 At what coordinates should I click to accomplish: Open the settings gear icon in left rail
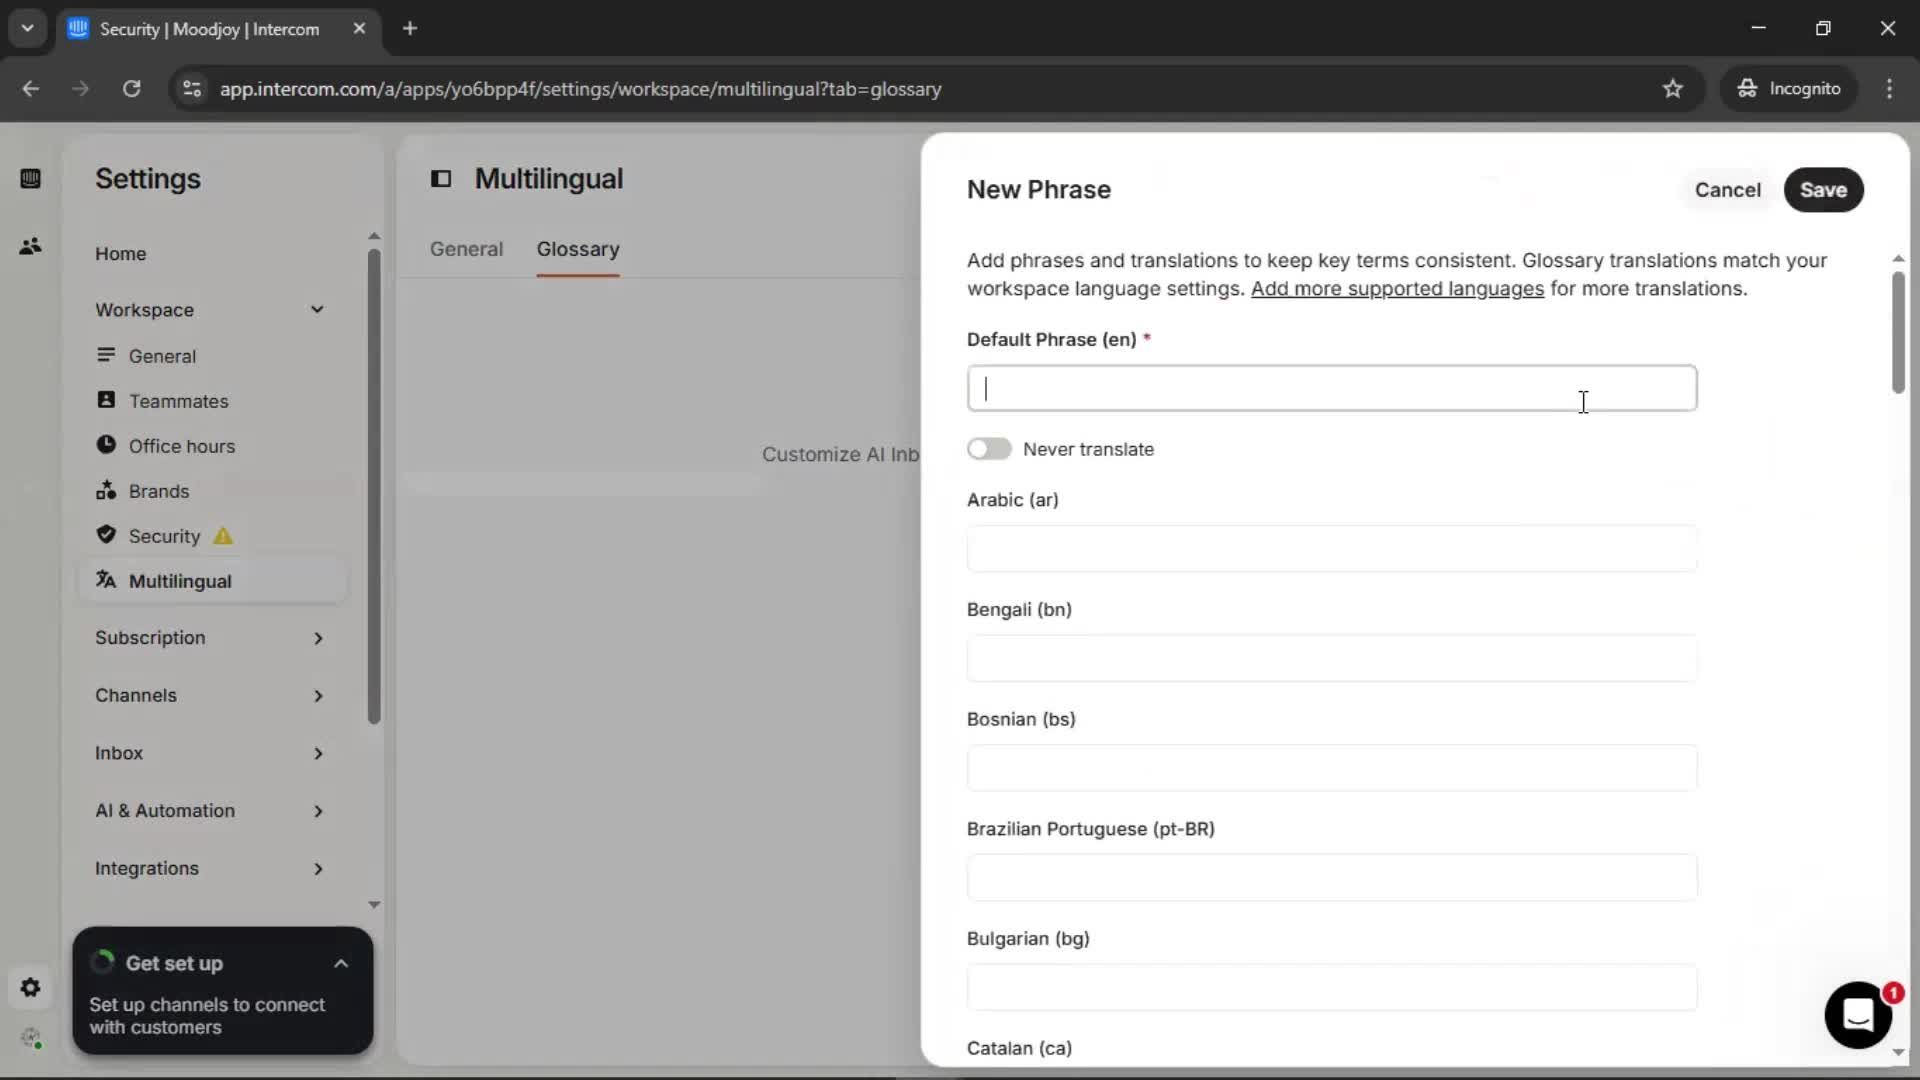pos(30,988)
